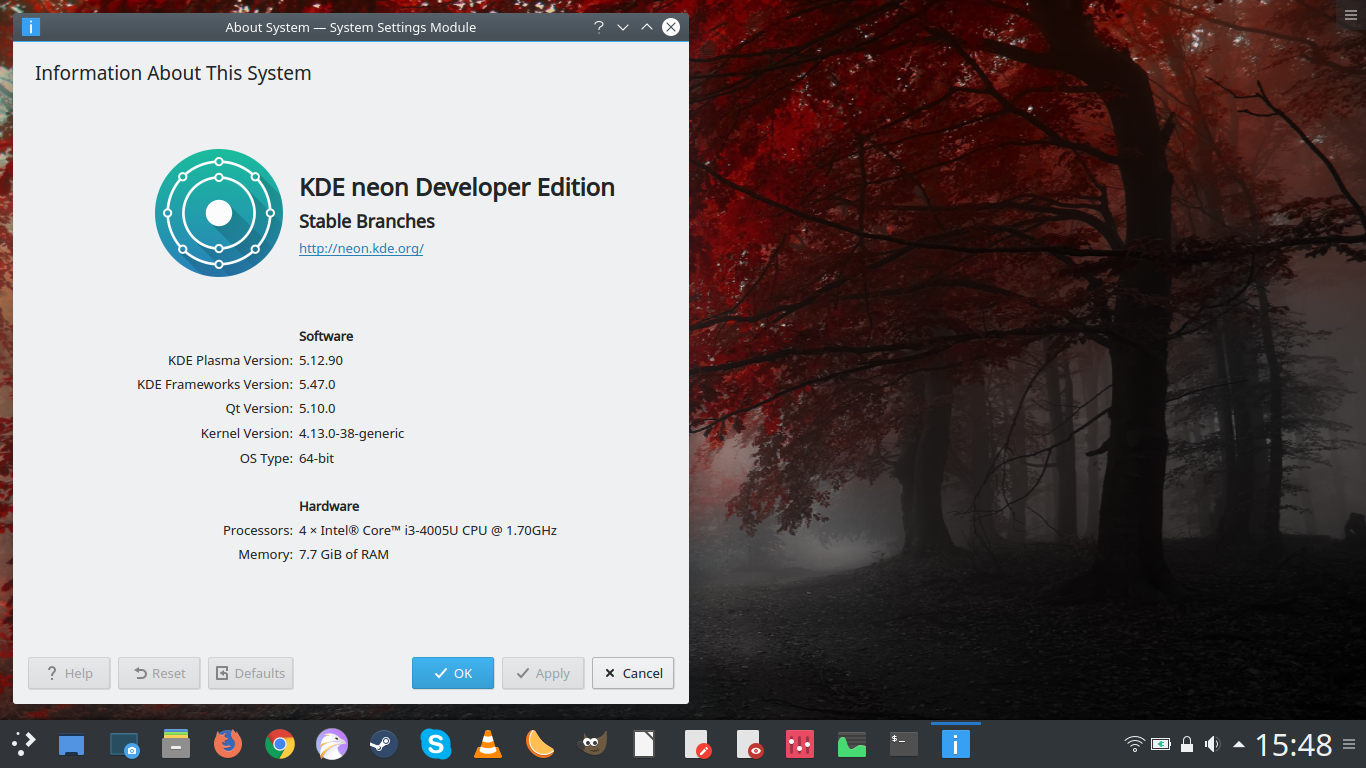Open the panel hamburger menu beside clock
Screen dimensions: 1366x768
[x=1351, y=744]
